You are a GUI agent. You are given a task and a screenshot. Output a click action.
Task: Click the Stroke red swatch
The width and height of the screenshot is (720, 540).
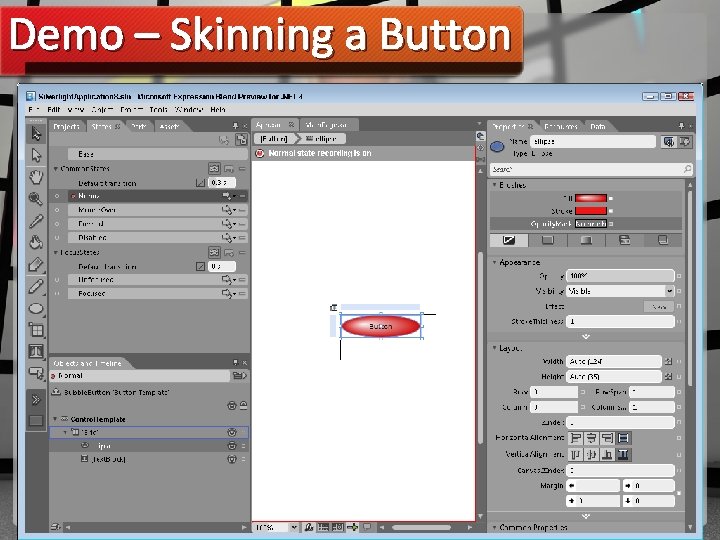click(x=591, y=211)
